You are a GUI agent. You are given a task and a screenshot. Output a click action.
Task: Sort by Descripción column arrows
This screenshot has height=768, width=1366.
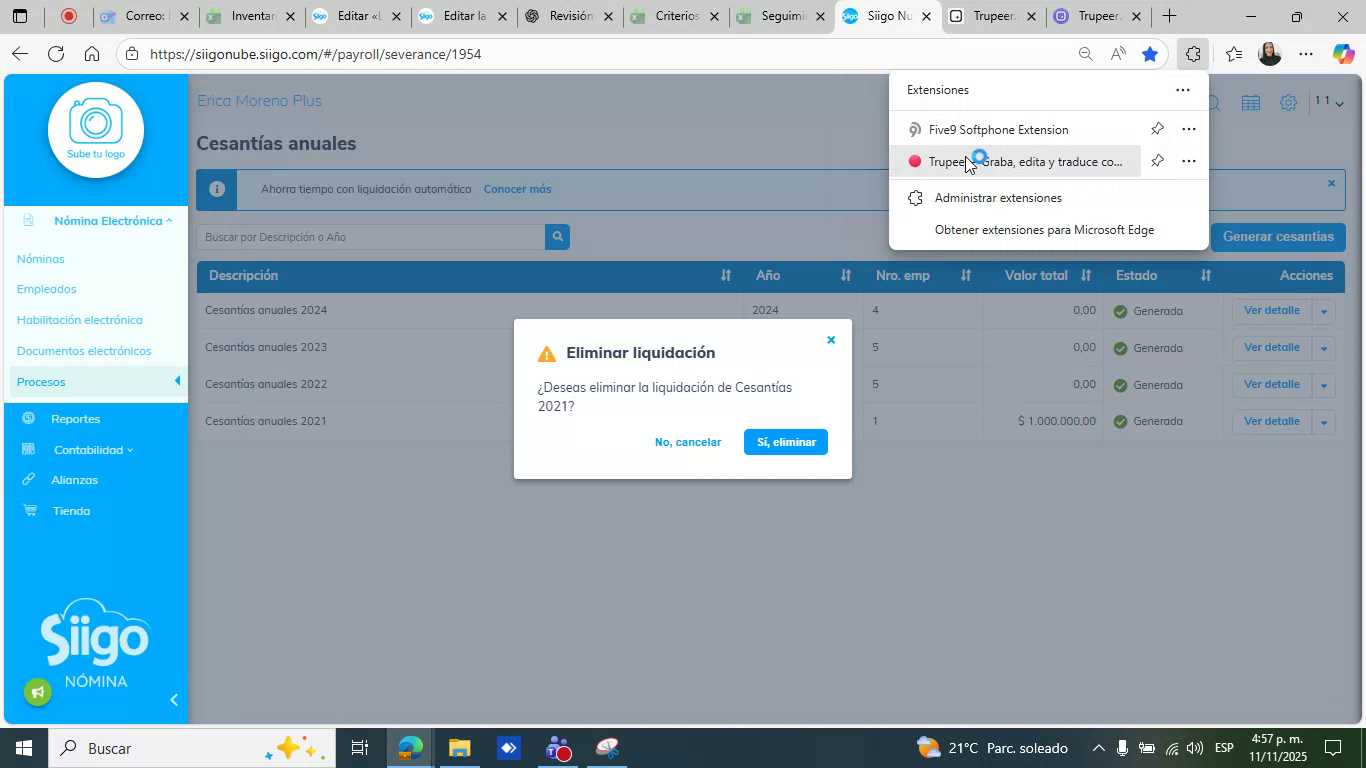click(726, 275)
